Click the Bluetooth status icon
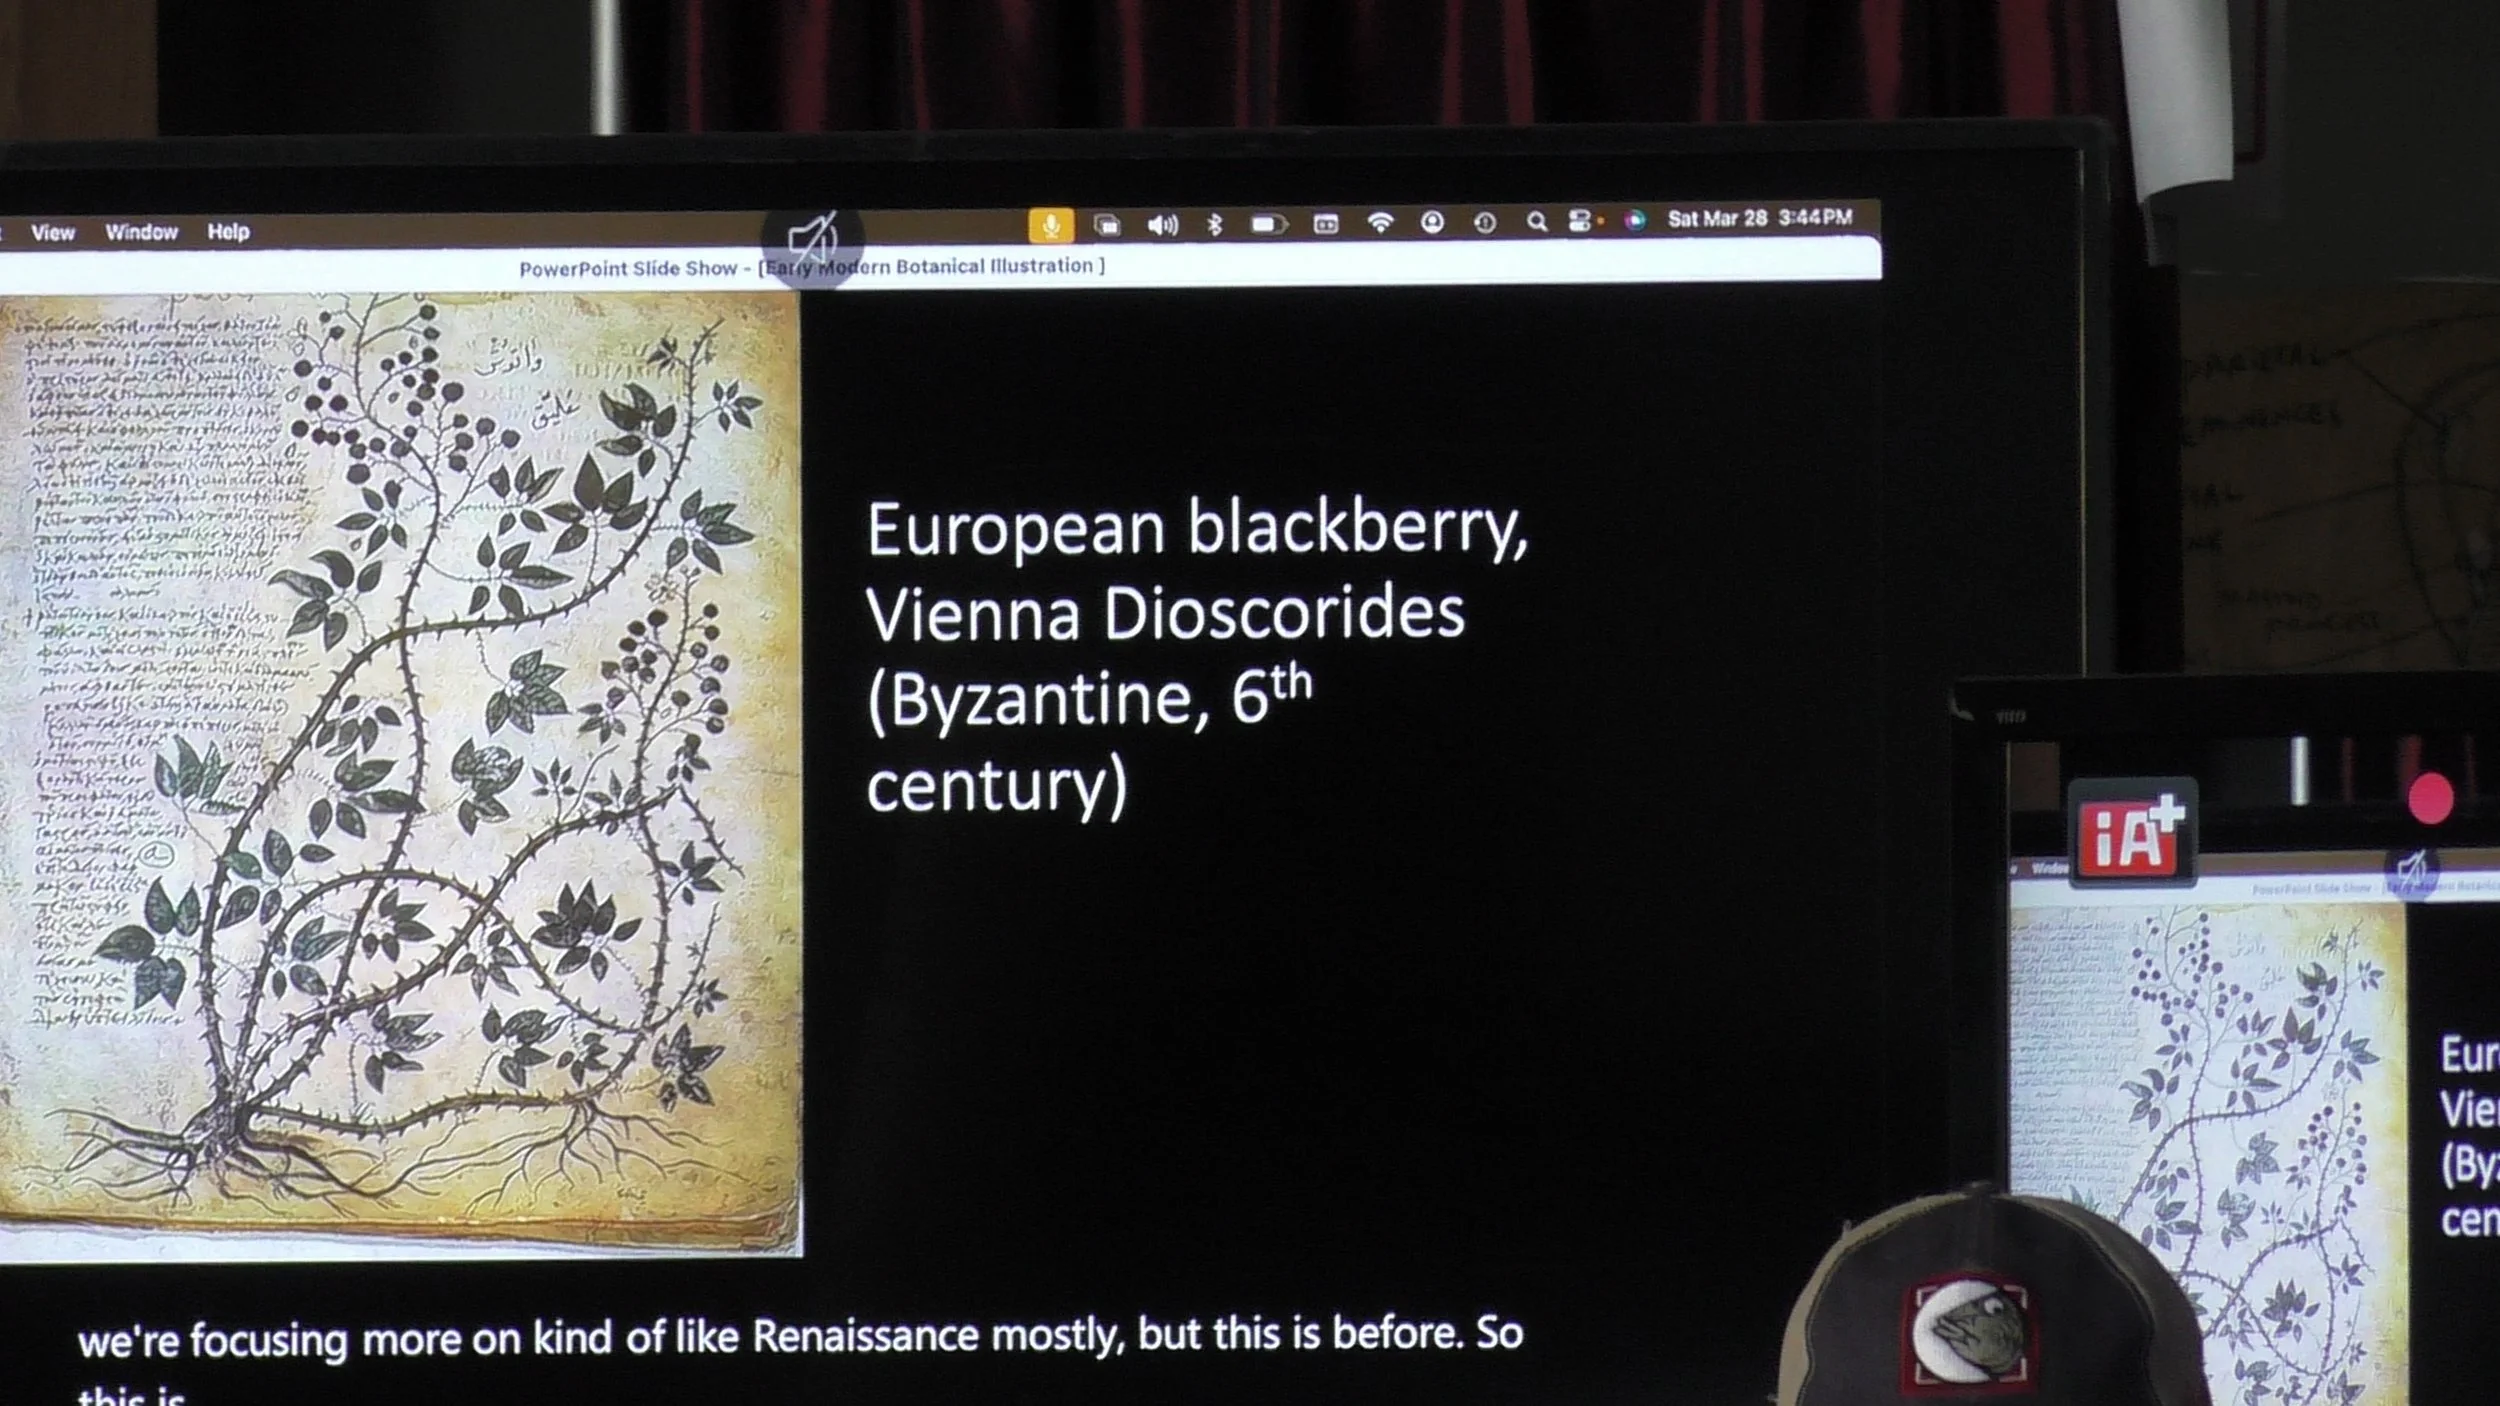 coord(1215,225)
